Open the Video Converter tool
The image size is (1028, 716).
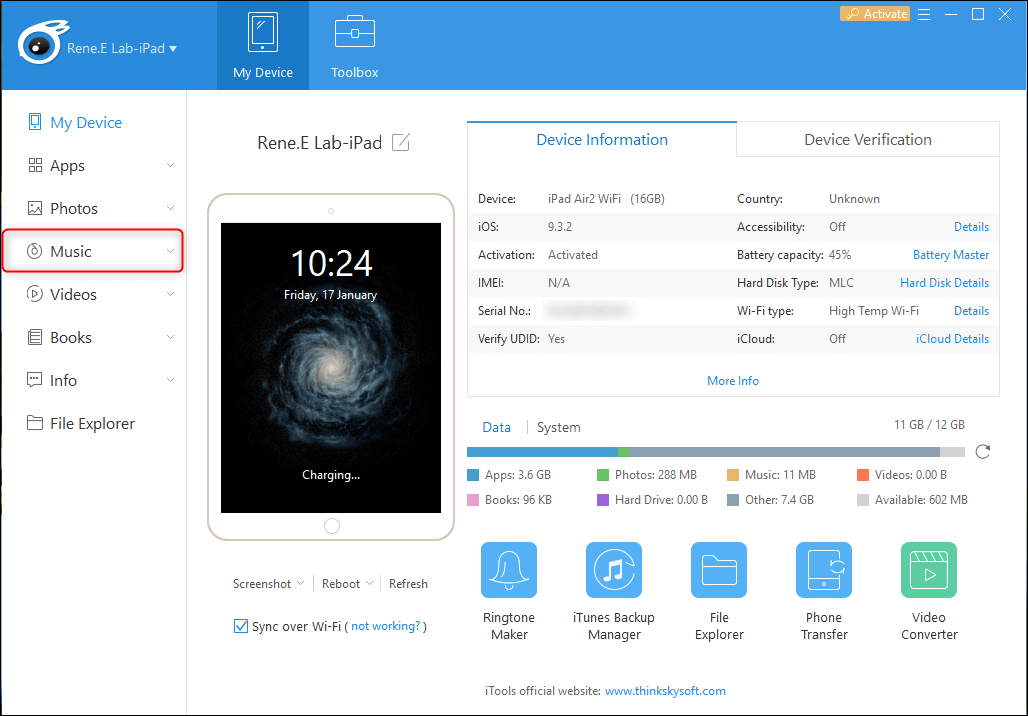(929, 570)
